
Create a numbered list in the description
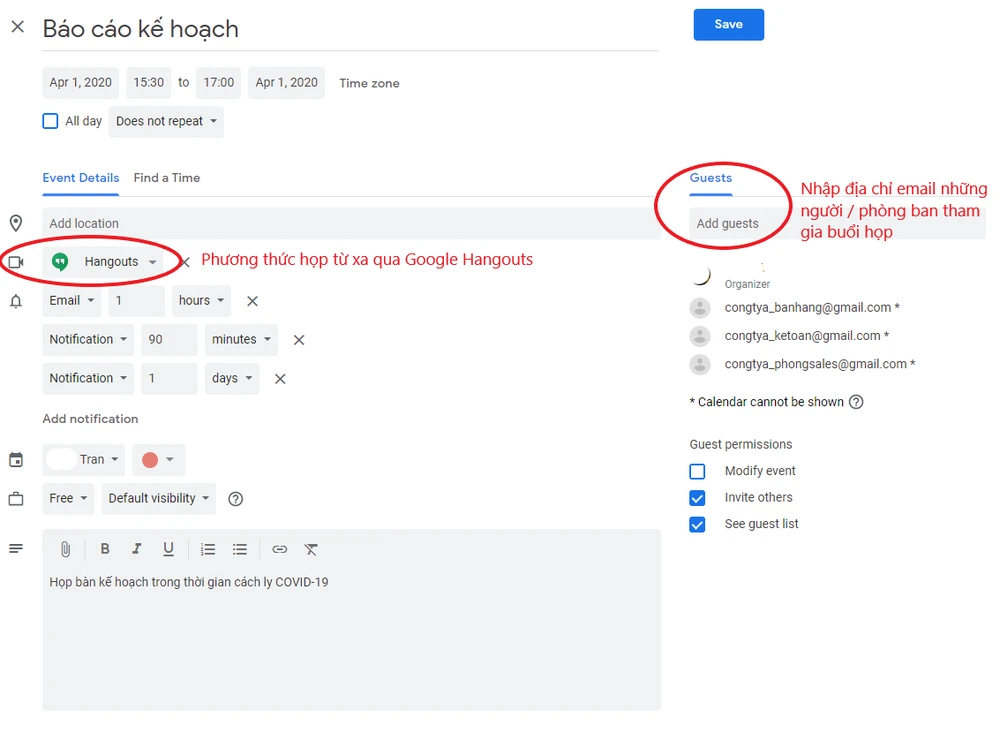point(207,549)
